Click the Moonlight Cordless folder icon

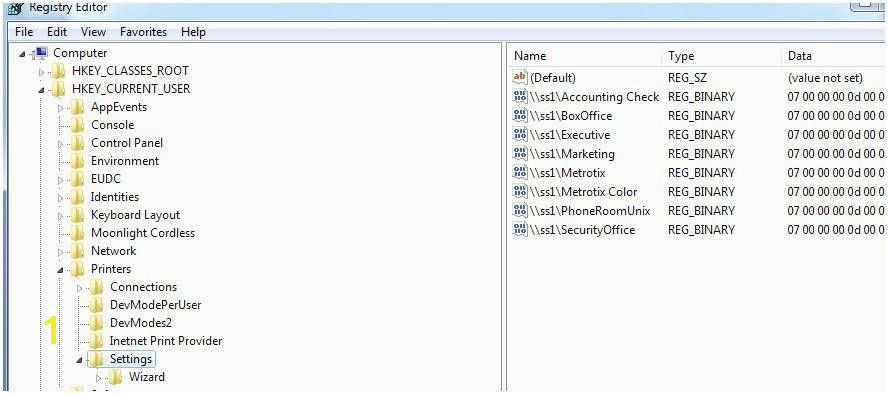pos(78,233)
